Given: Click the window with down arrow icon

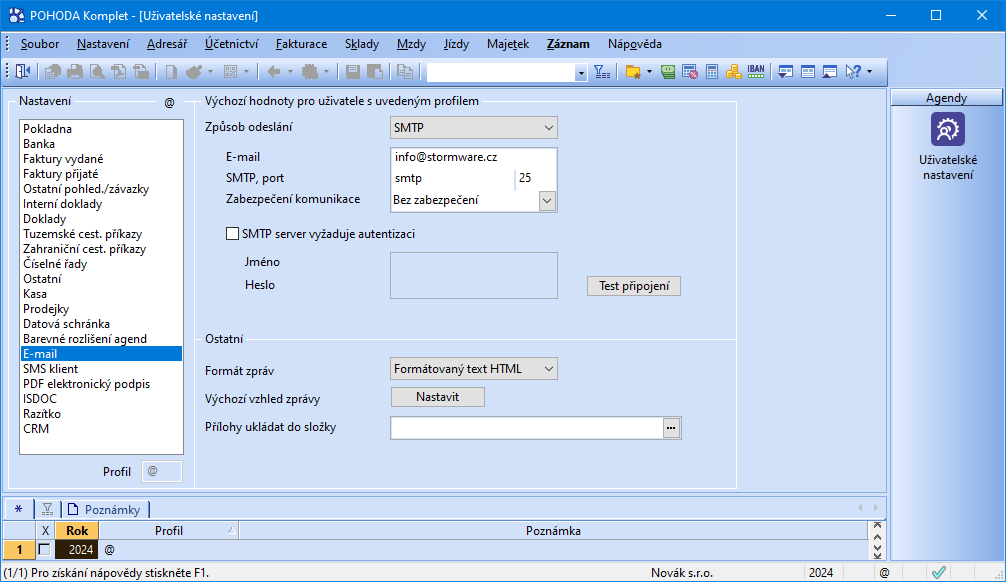Looking at the screenshot, I should click(x=785, y=71).
